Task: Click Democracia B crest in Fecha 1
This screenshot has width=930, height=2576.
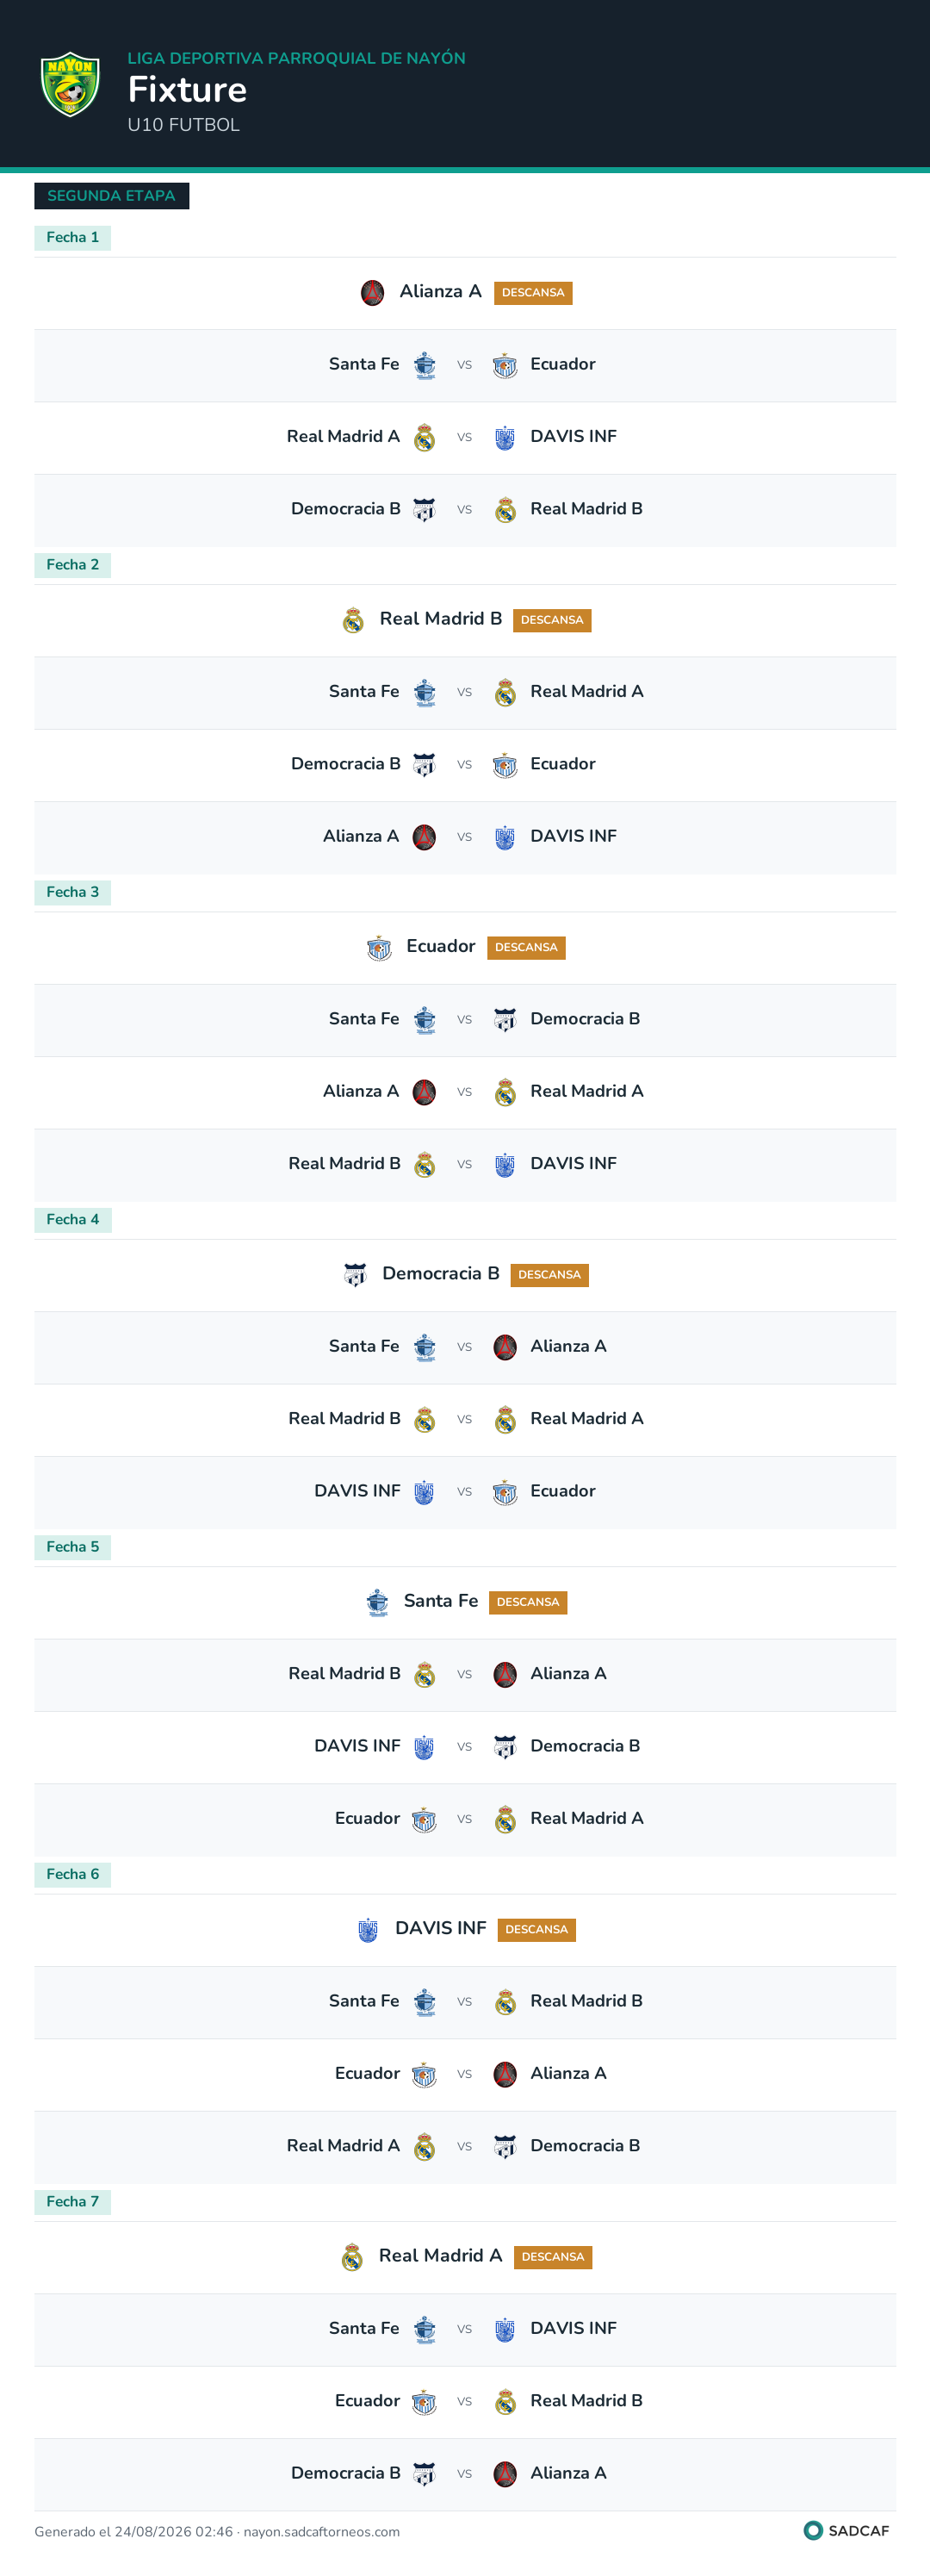Action: [x=425, y=510]
